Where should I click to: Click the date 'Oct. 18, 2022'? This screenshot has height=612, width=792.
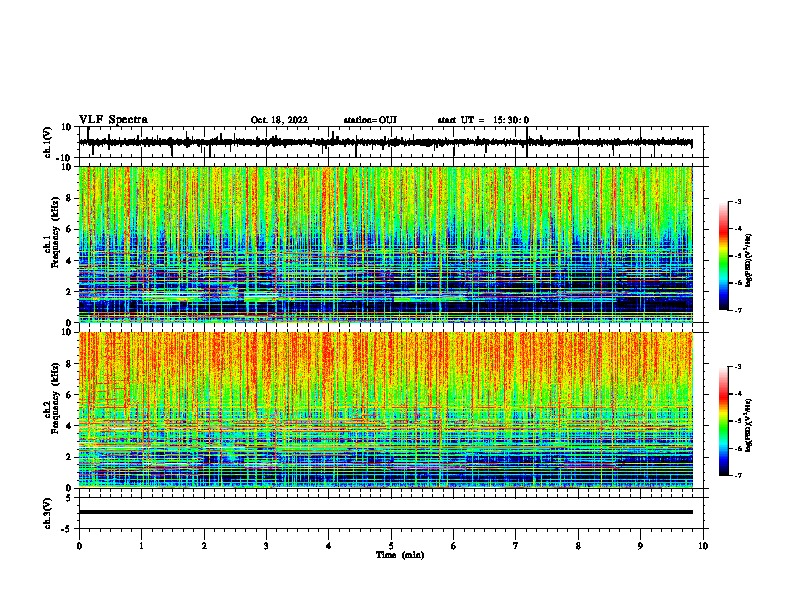(279, 120)
